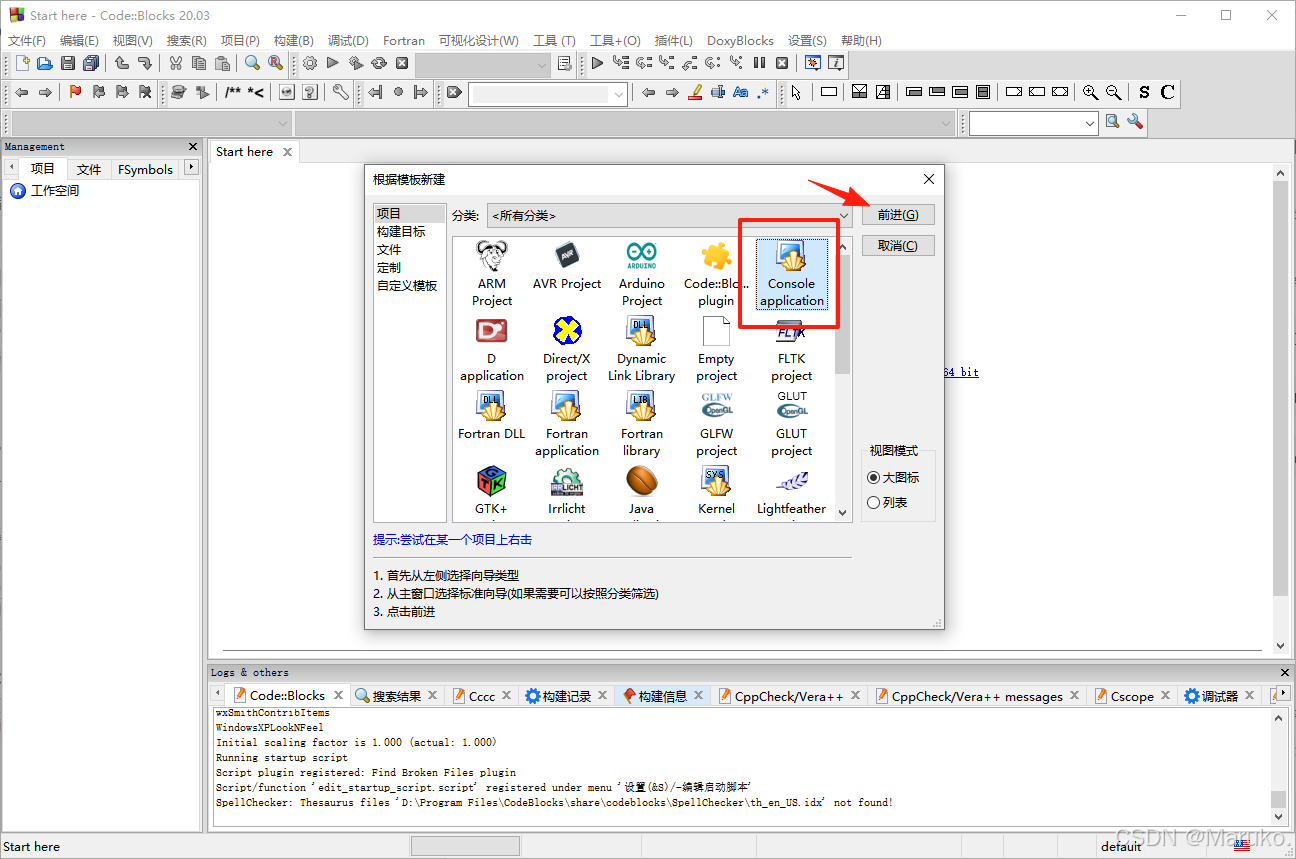Open the Fortran menu
Screen dimensions: 1296x859
403,40
